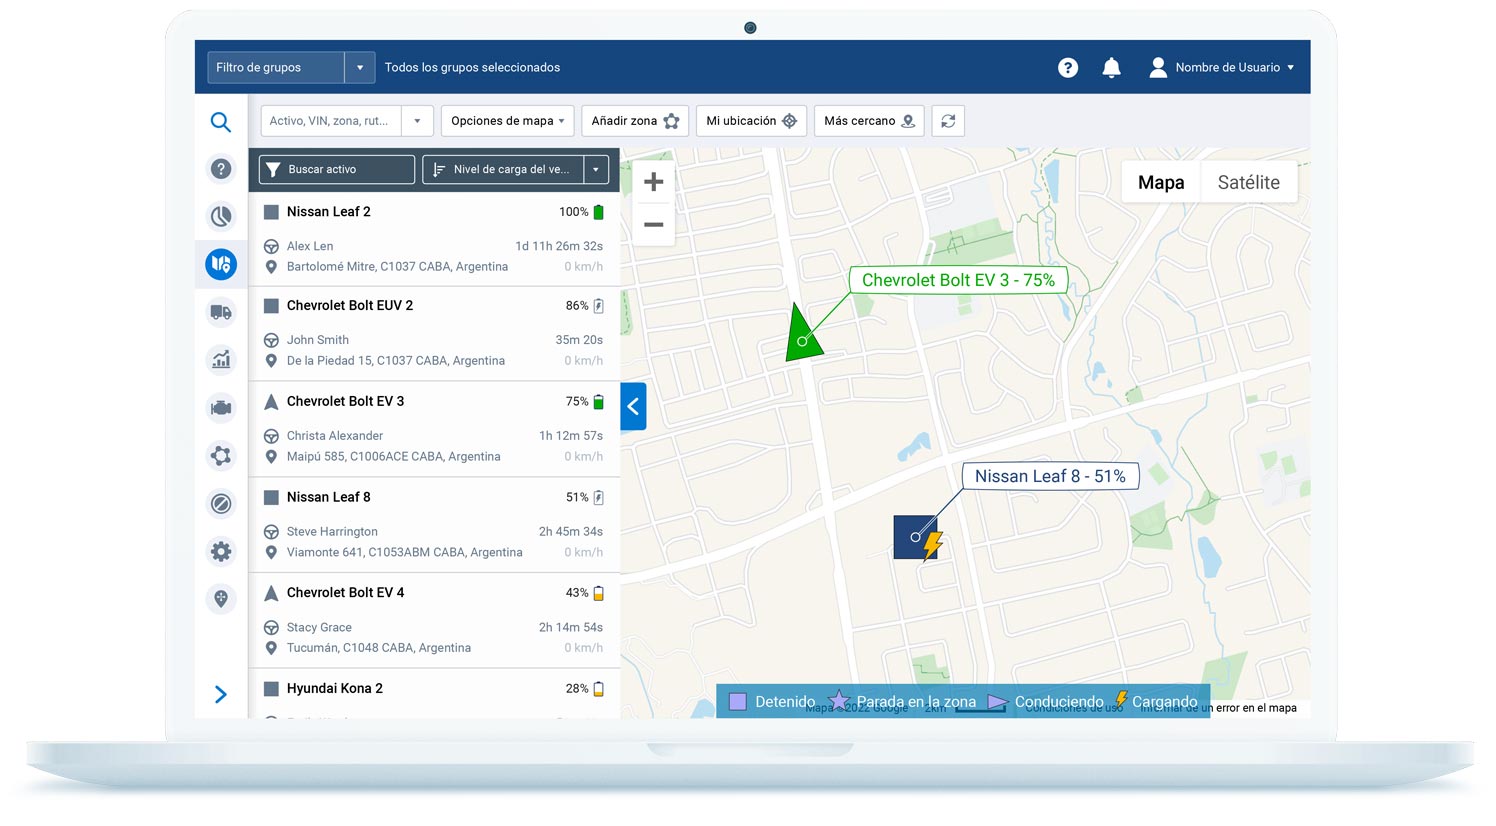Select Nissan Leaf 8 in the list
This screenshot has height=826, width=1496.
coord(434,525)
